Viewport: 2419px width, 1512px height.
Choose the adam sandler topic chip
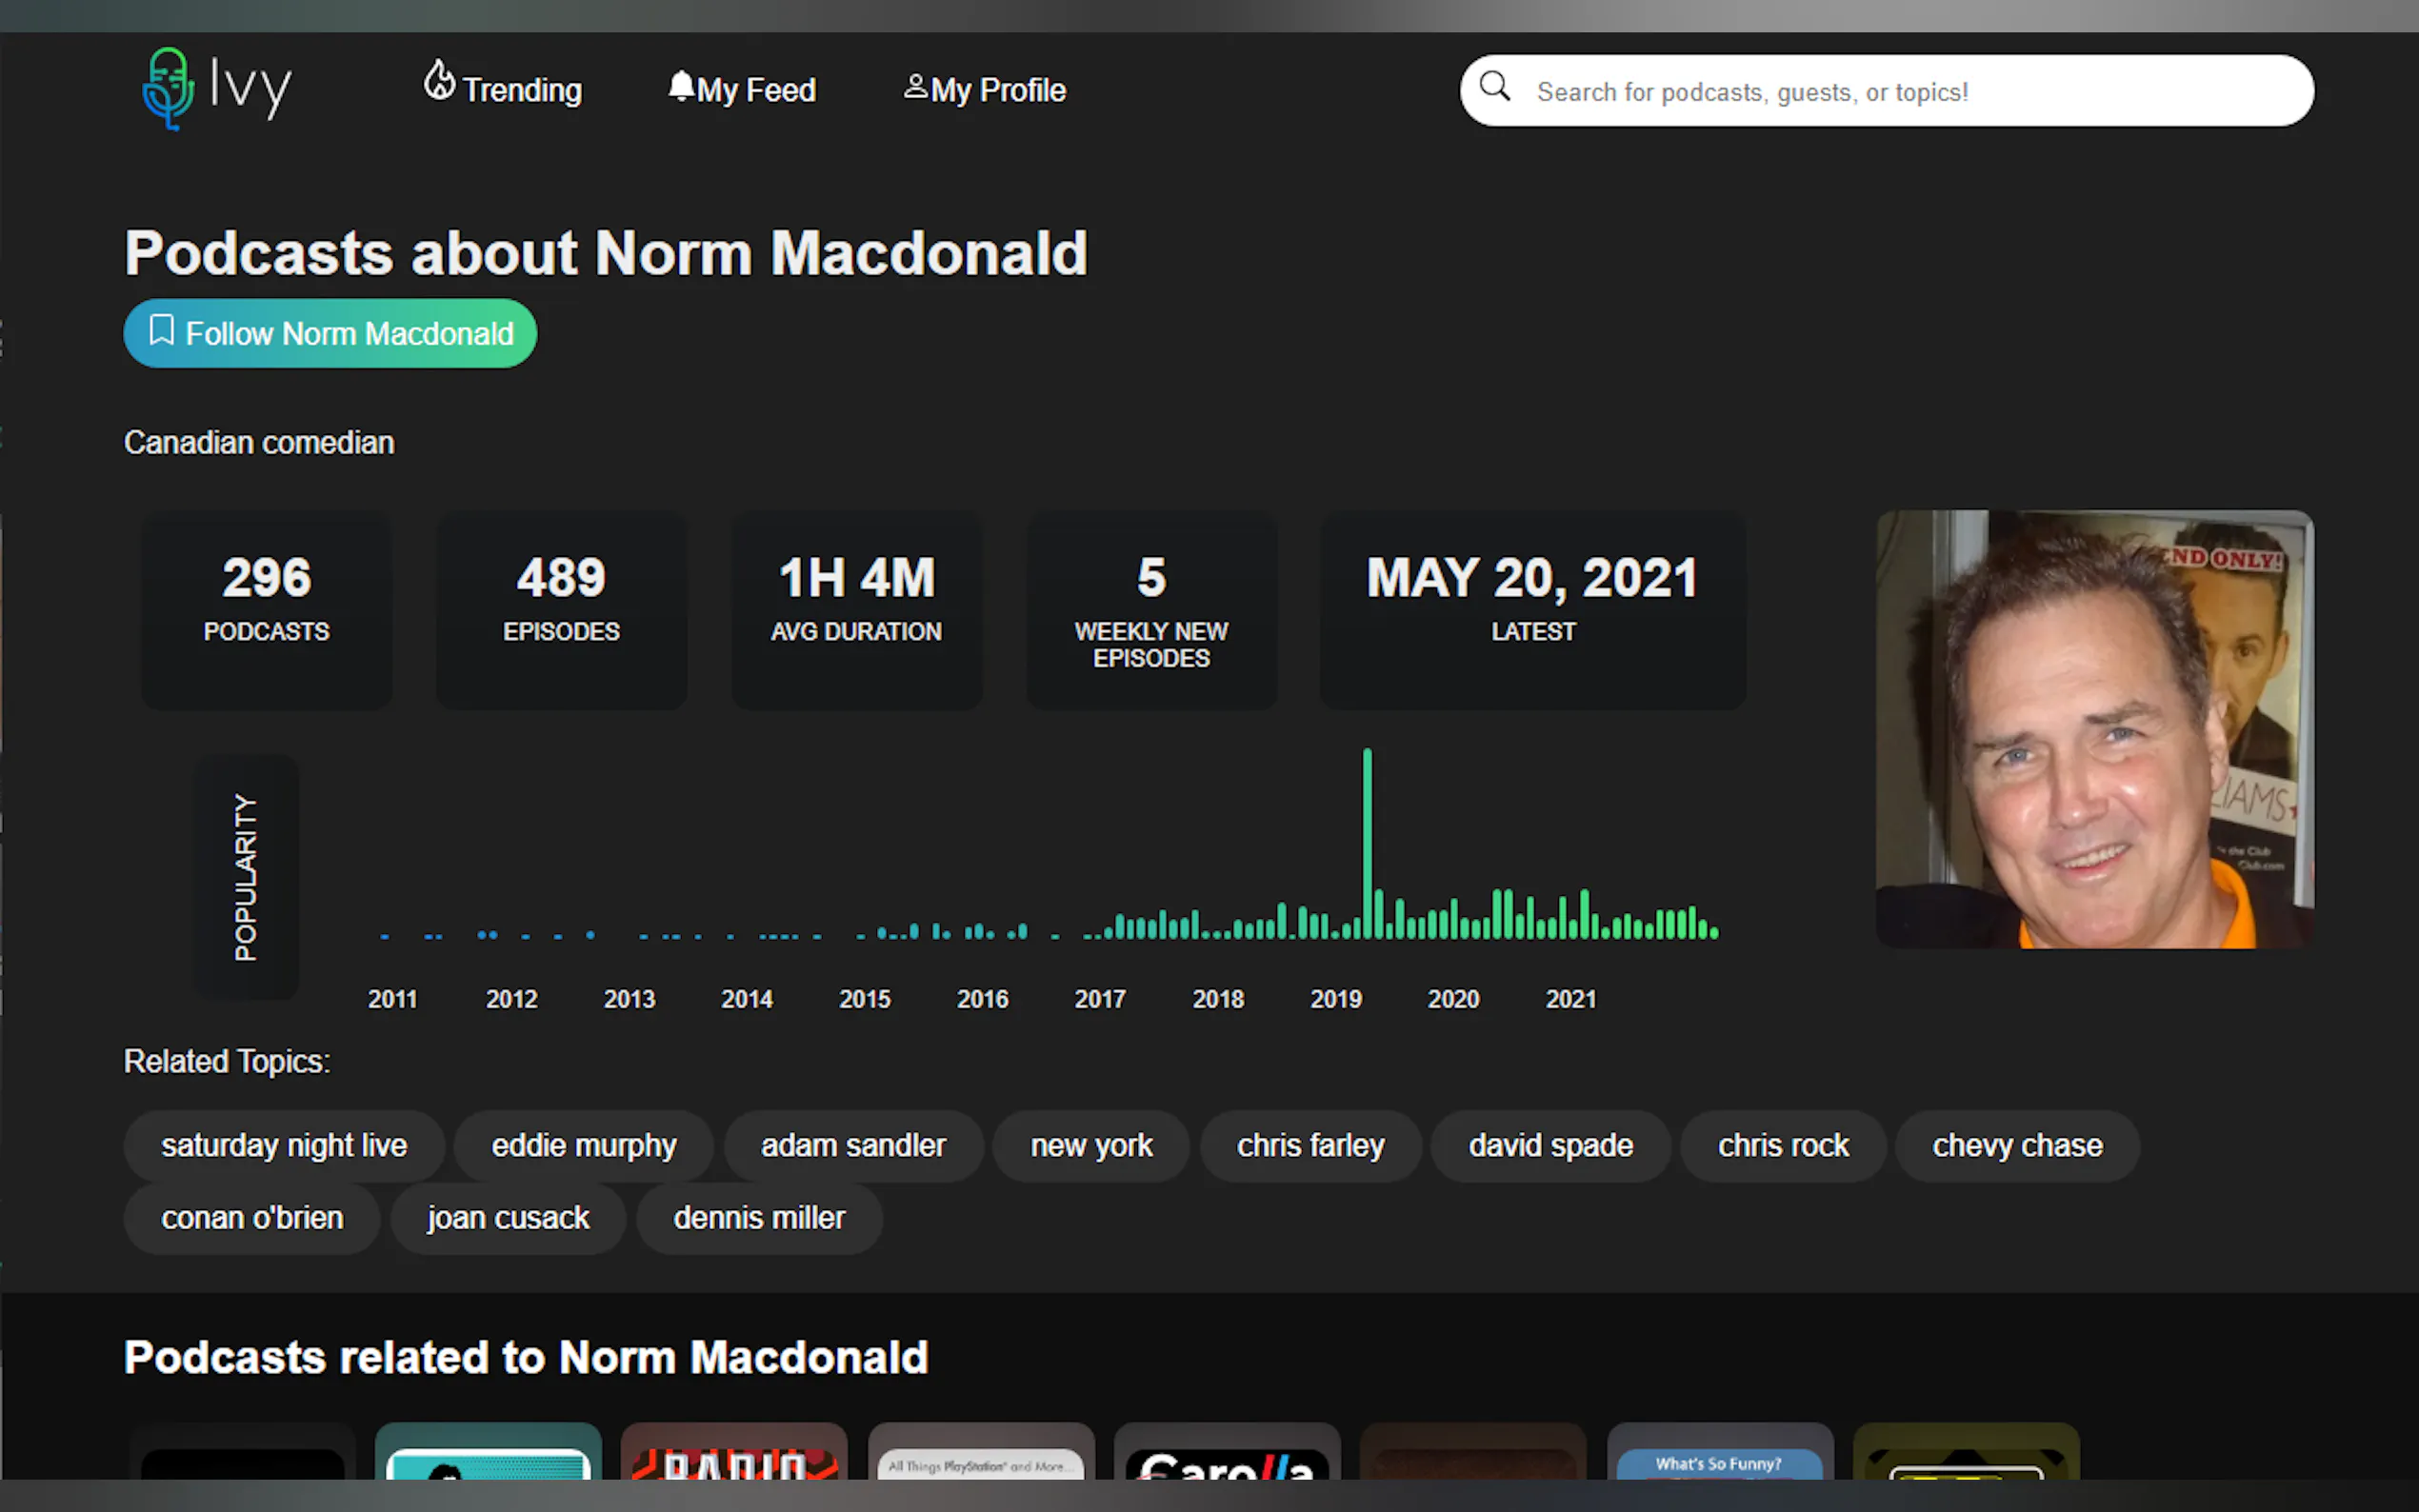pos(853,1145)
